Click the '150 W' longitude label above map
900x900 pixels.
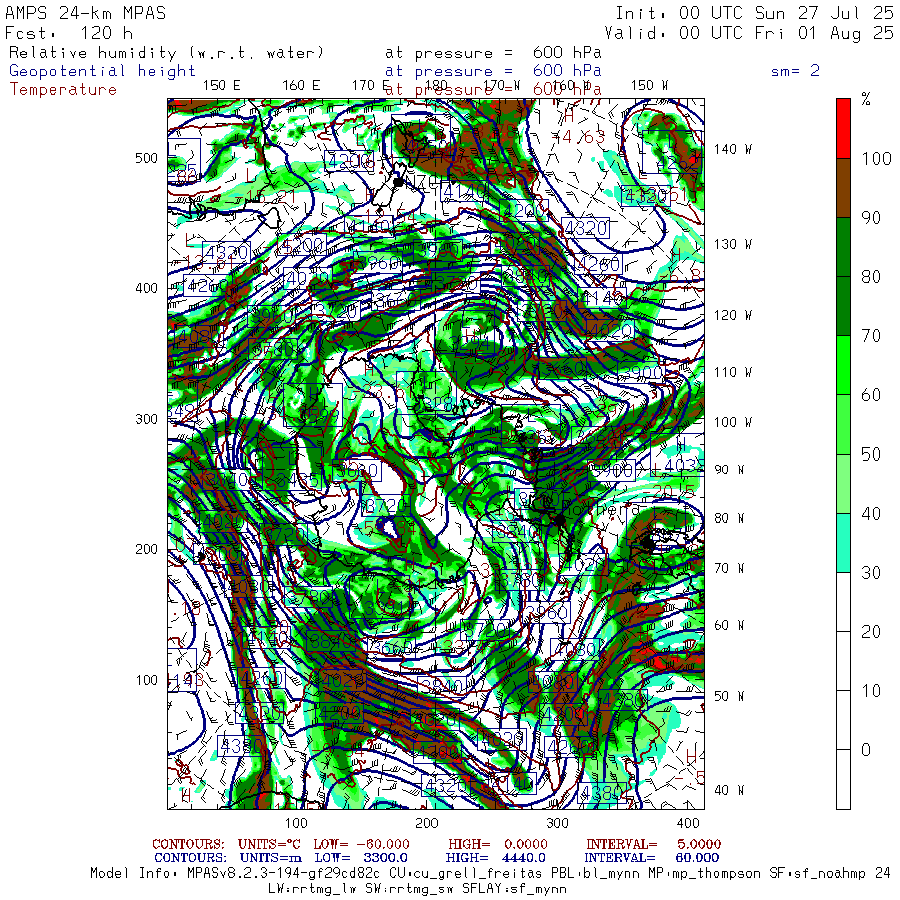[649, 86]
